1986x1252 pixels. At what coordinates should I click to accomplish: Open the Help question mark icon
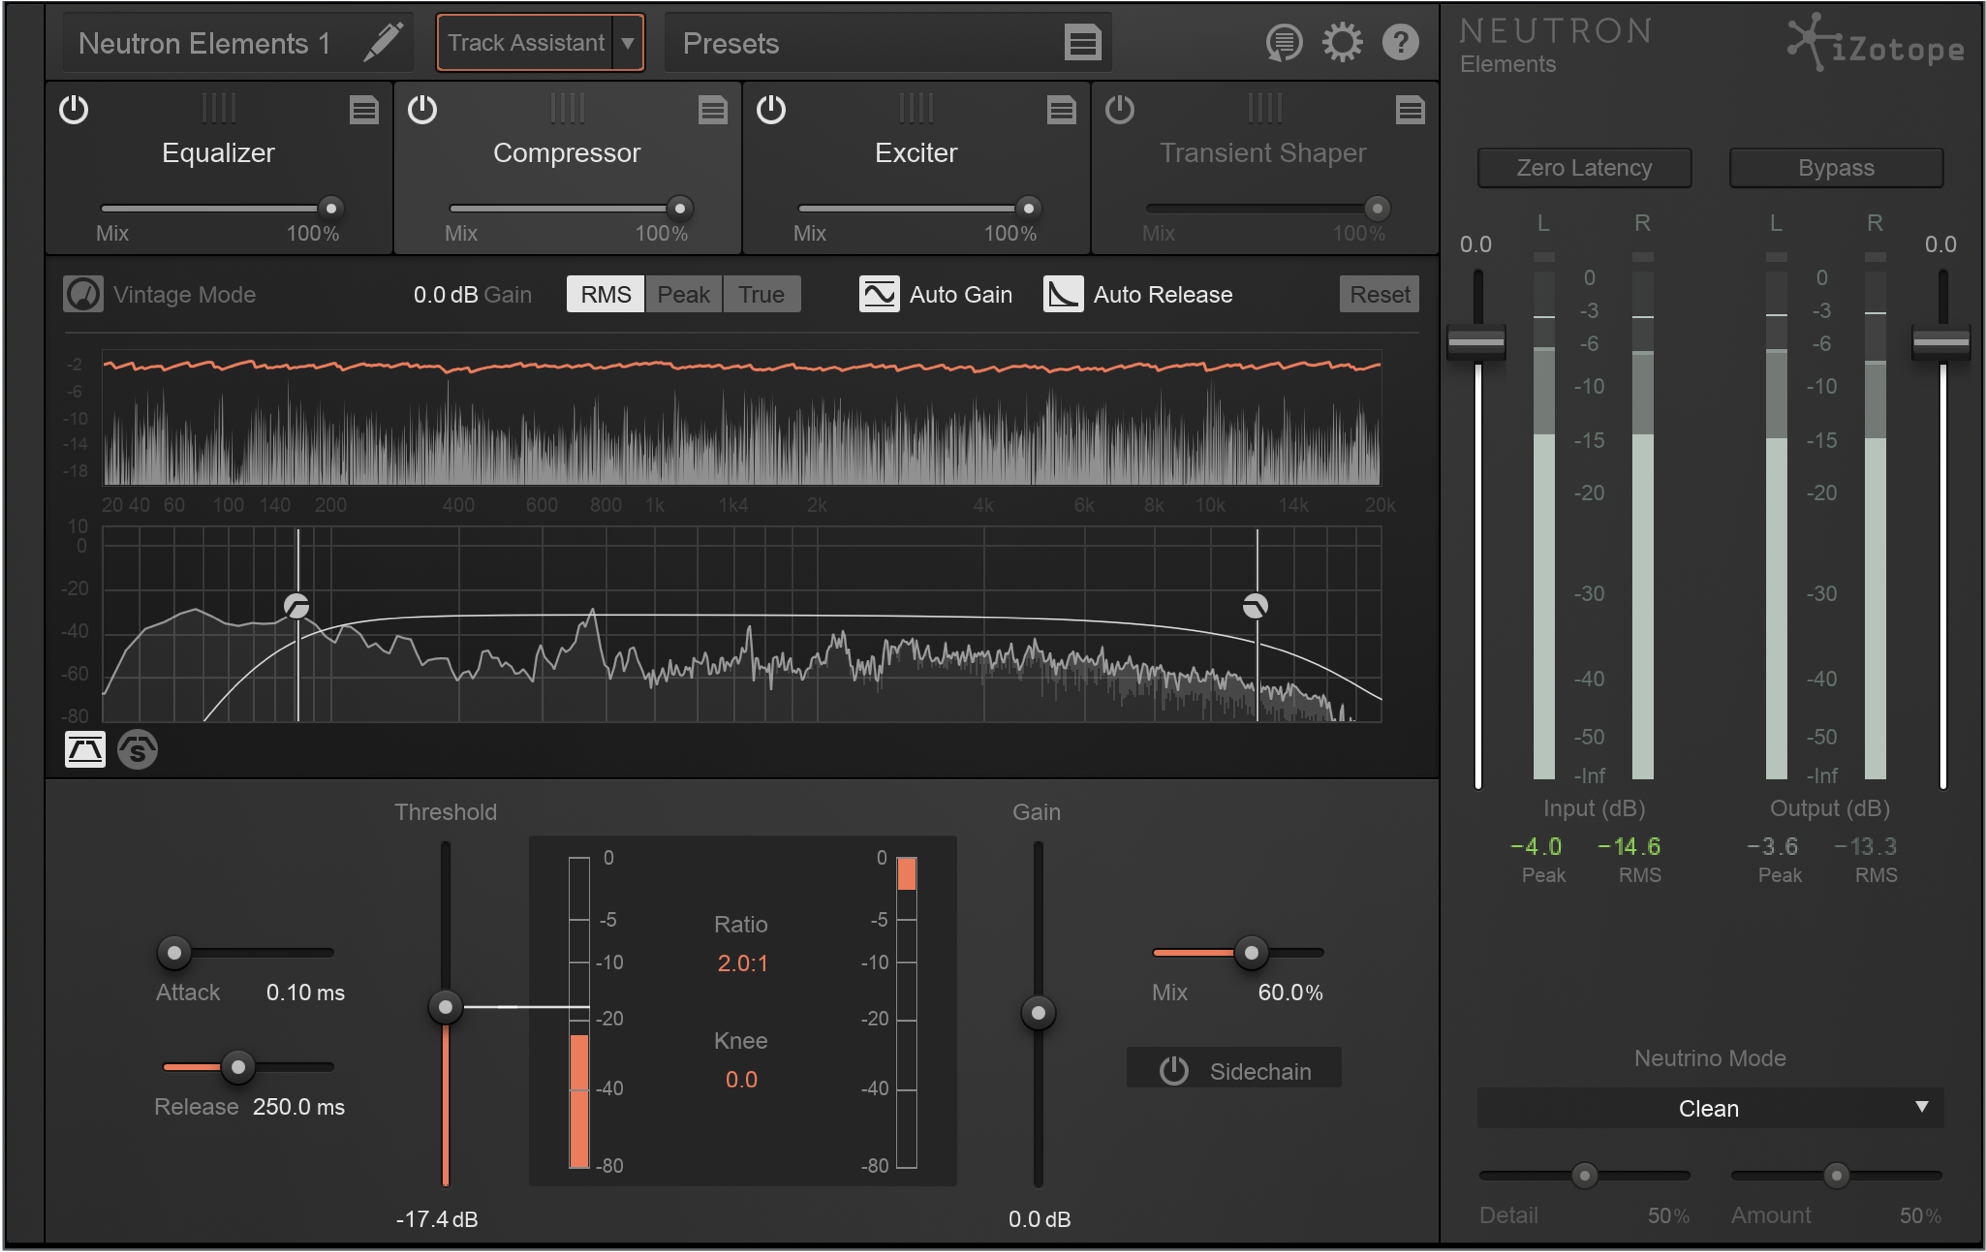pos(1400,43)
